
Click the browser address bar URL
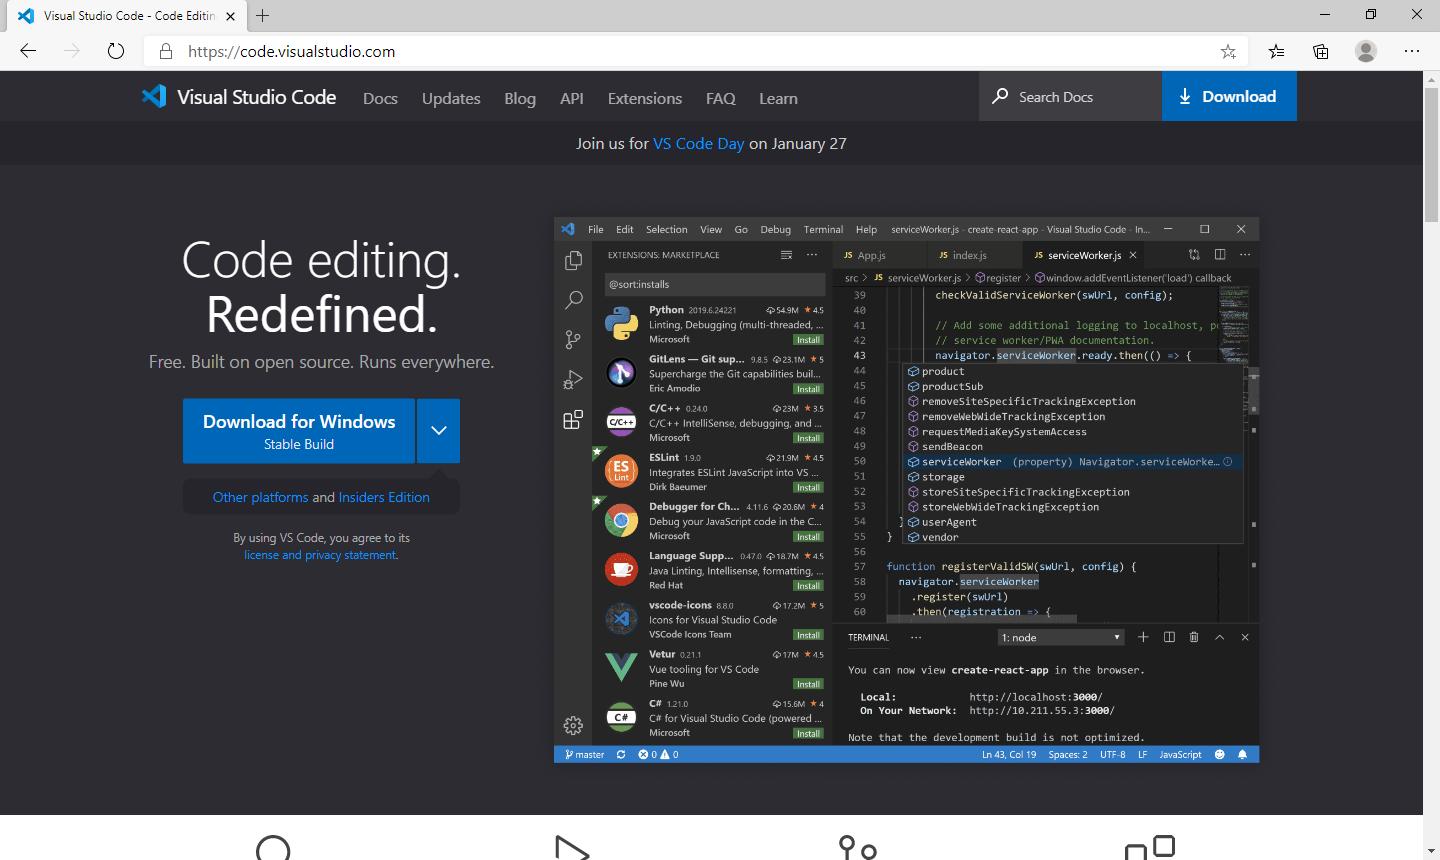292,51
